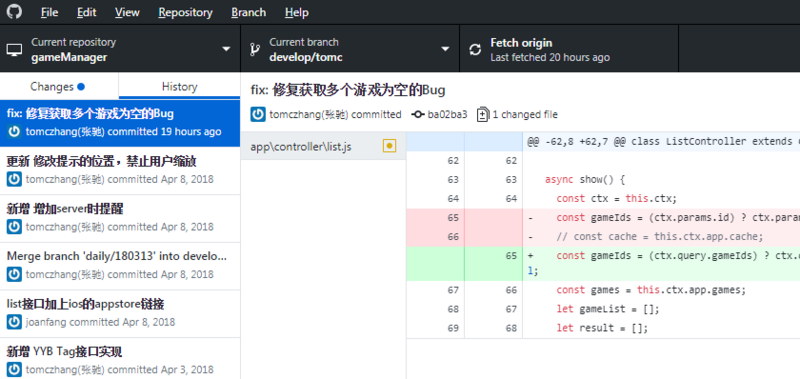Open the Help menu
Screen dimensions: 800x379
pos(296,12)
